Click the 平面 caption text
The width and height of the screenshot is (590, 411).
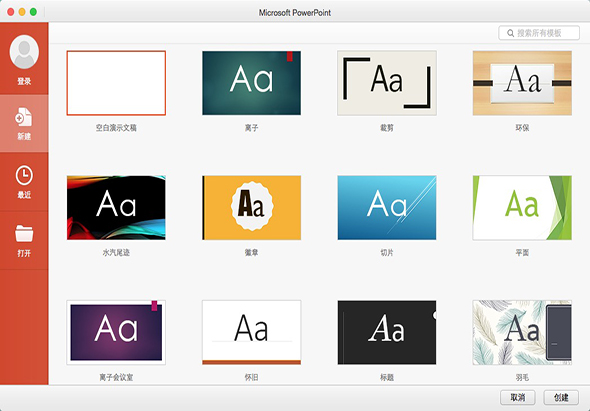point(522,253)
